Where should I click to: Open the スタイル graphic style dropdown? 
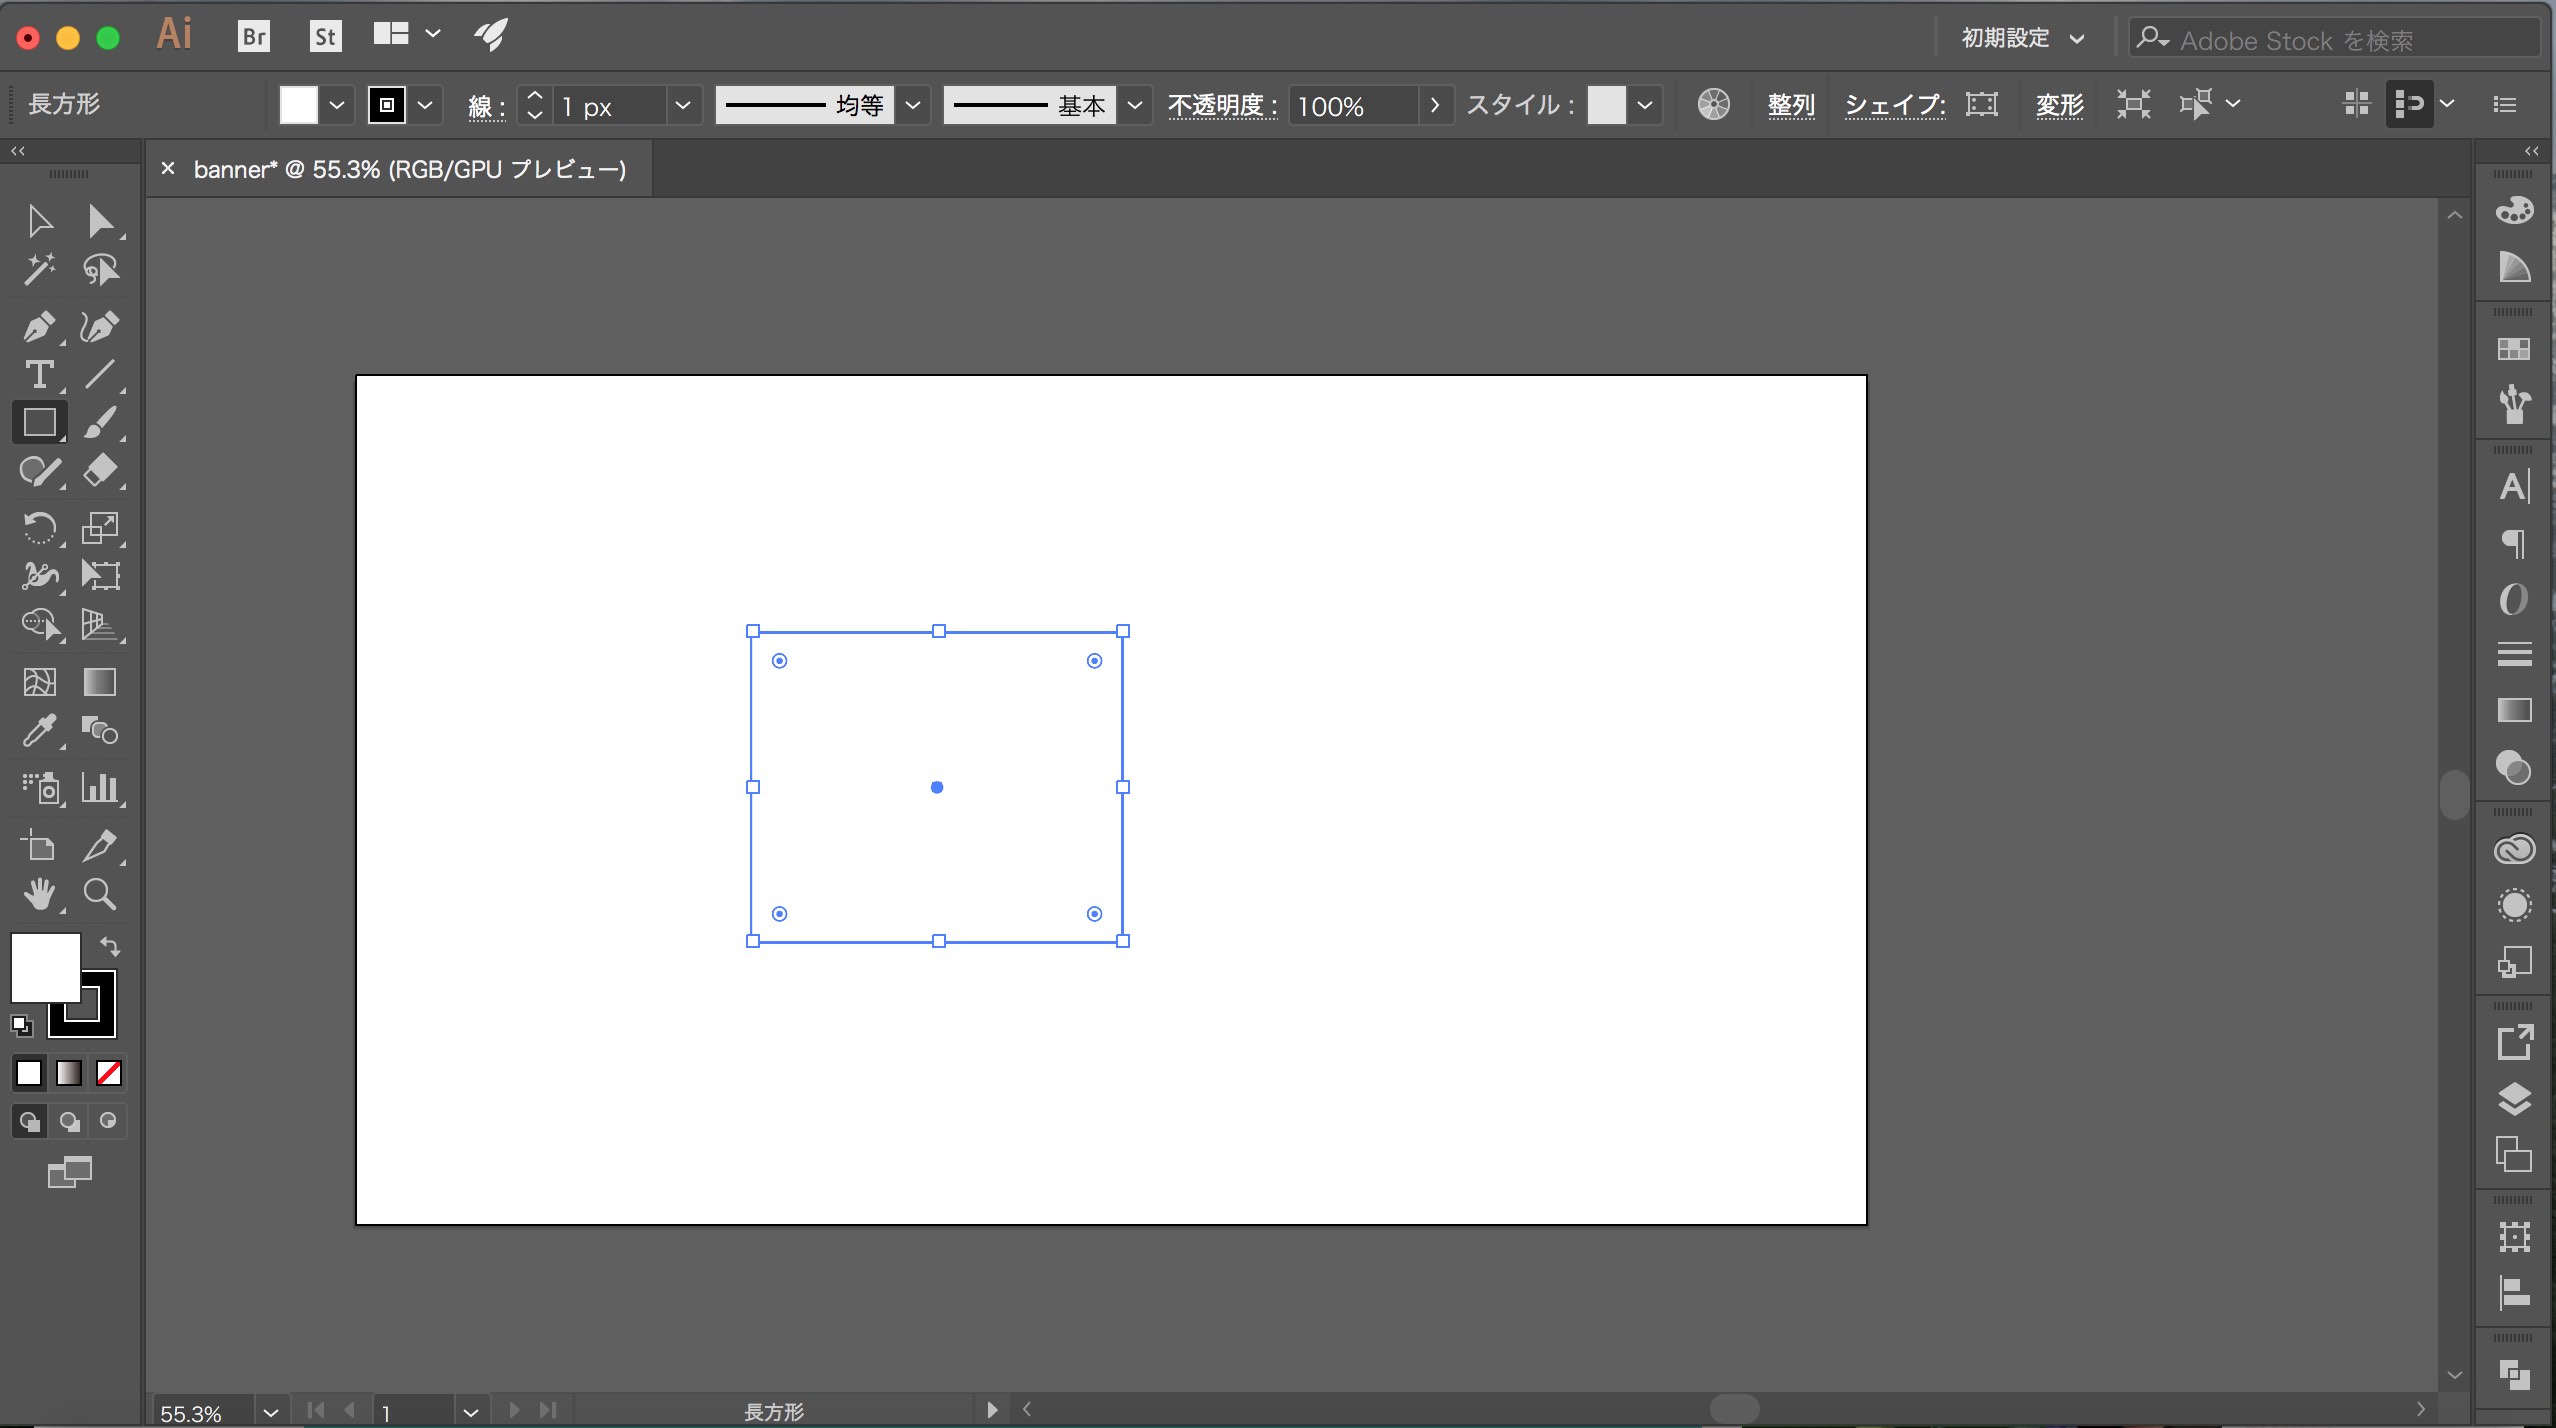1645,105
